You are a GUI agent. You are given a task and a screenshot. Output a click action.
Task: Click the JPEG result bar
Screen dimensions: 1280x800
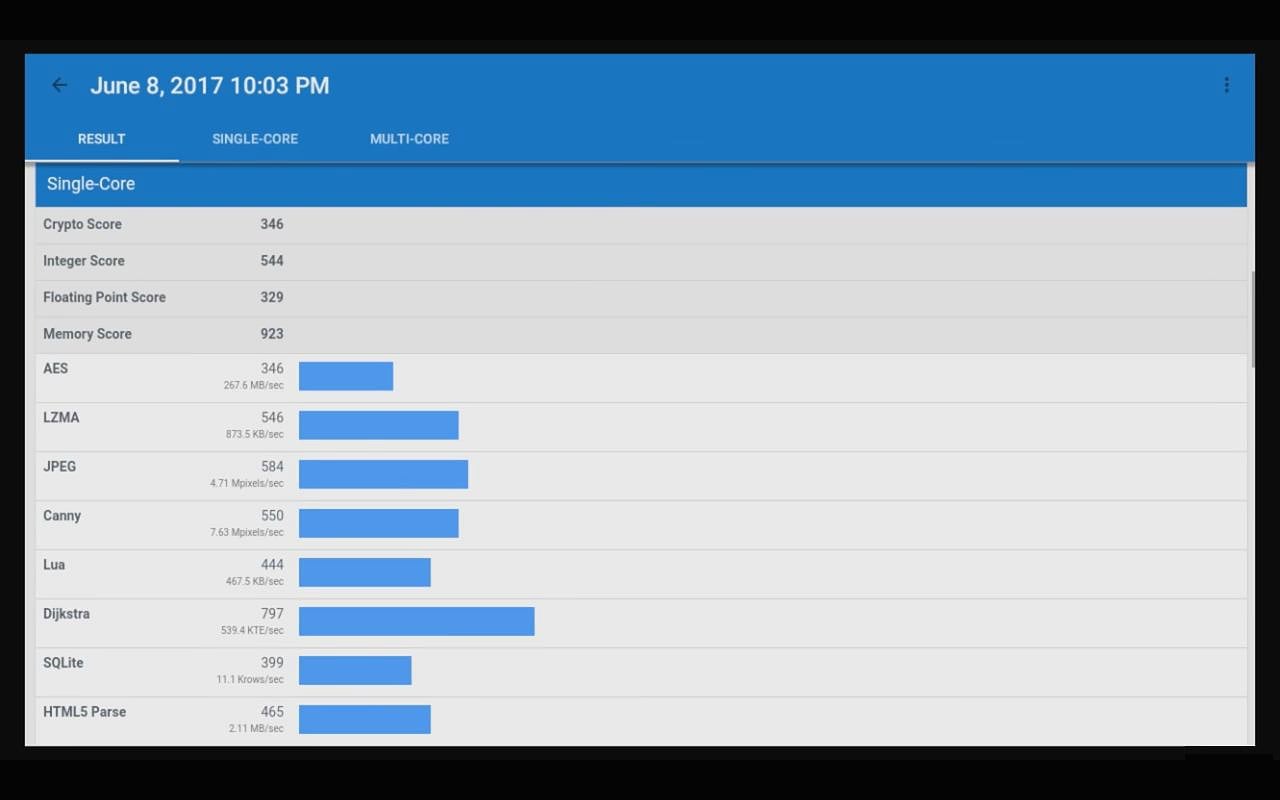[x=383, y=475]
